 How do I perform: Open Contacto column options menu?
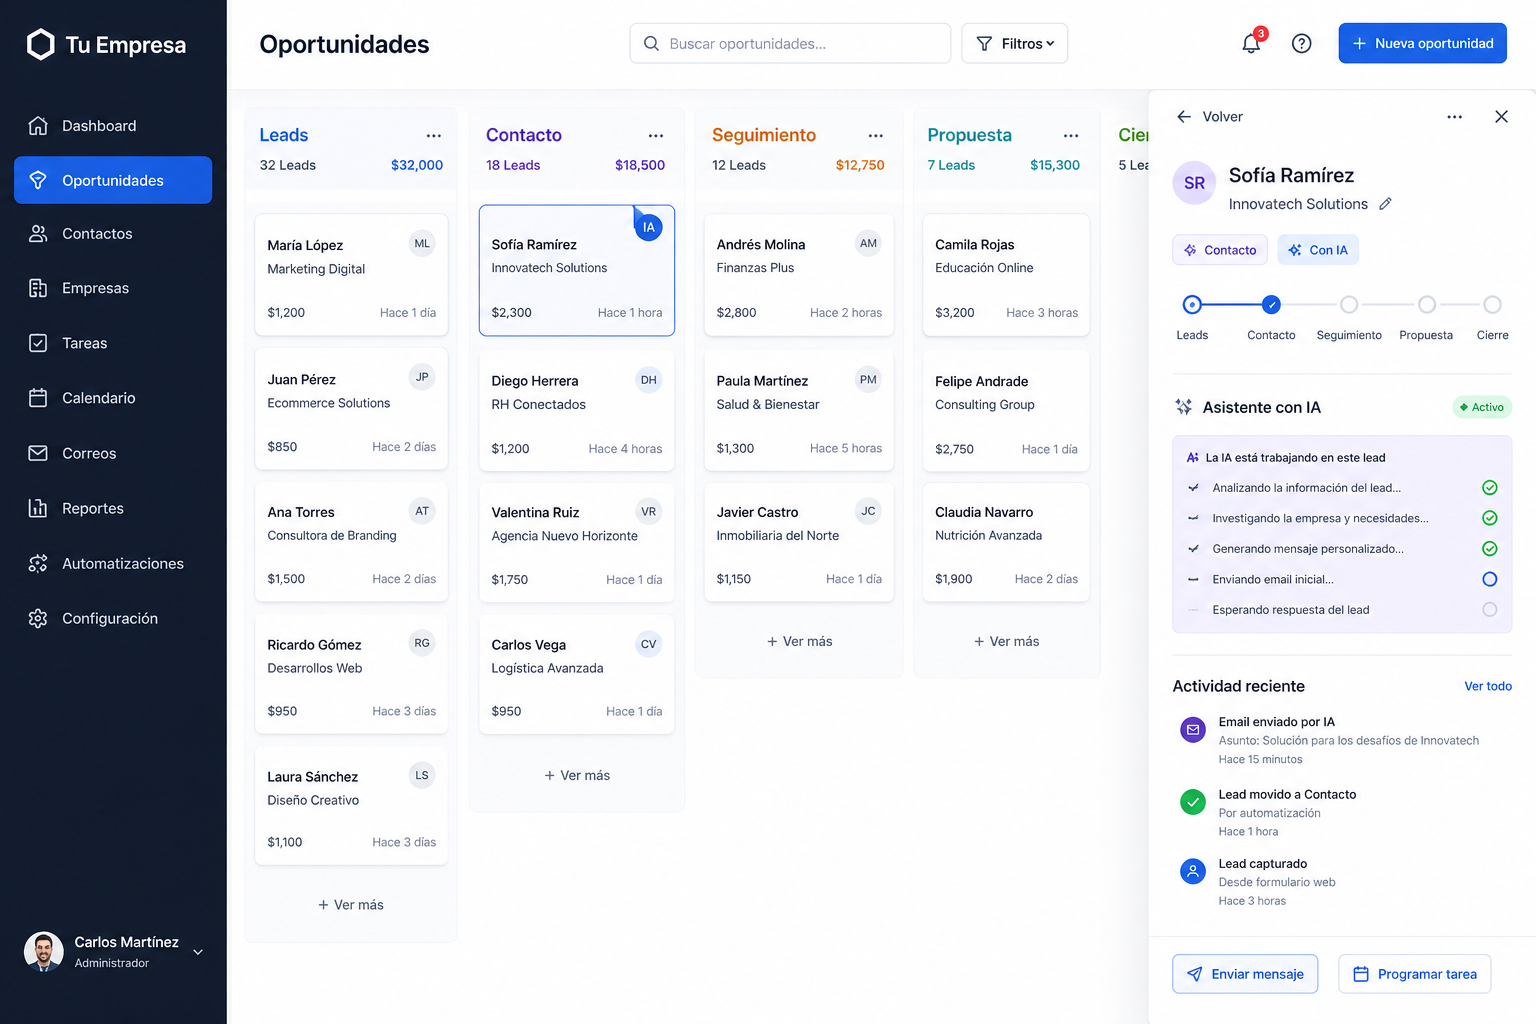(656, 135)
